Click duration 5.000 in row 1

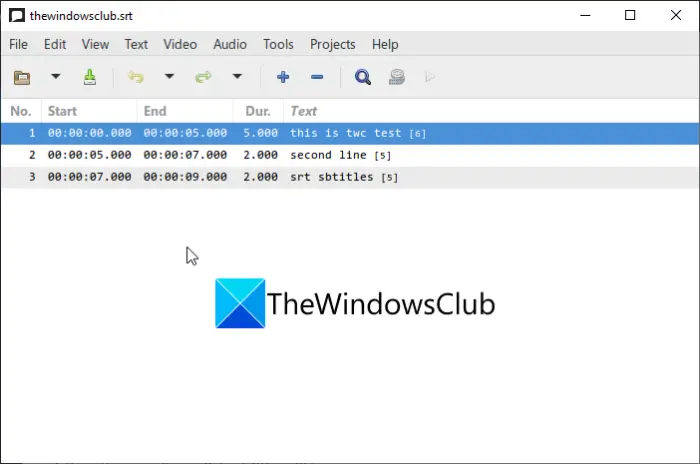coord(260,133)
